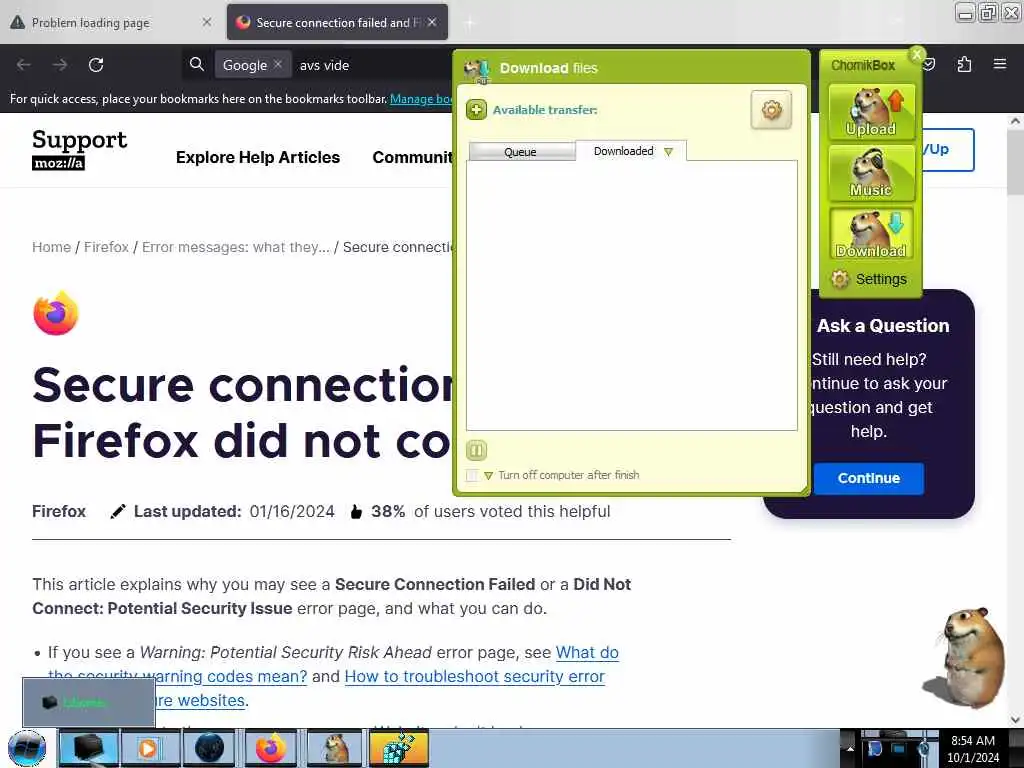Click the Manage bookmarks link
Viewport: 1024px width, 768px height.
[x=421, y=99]
